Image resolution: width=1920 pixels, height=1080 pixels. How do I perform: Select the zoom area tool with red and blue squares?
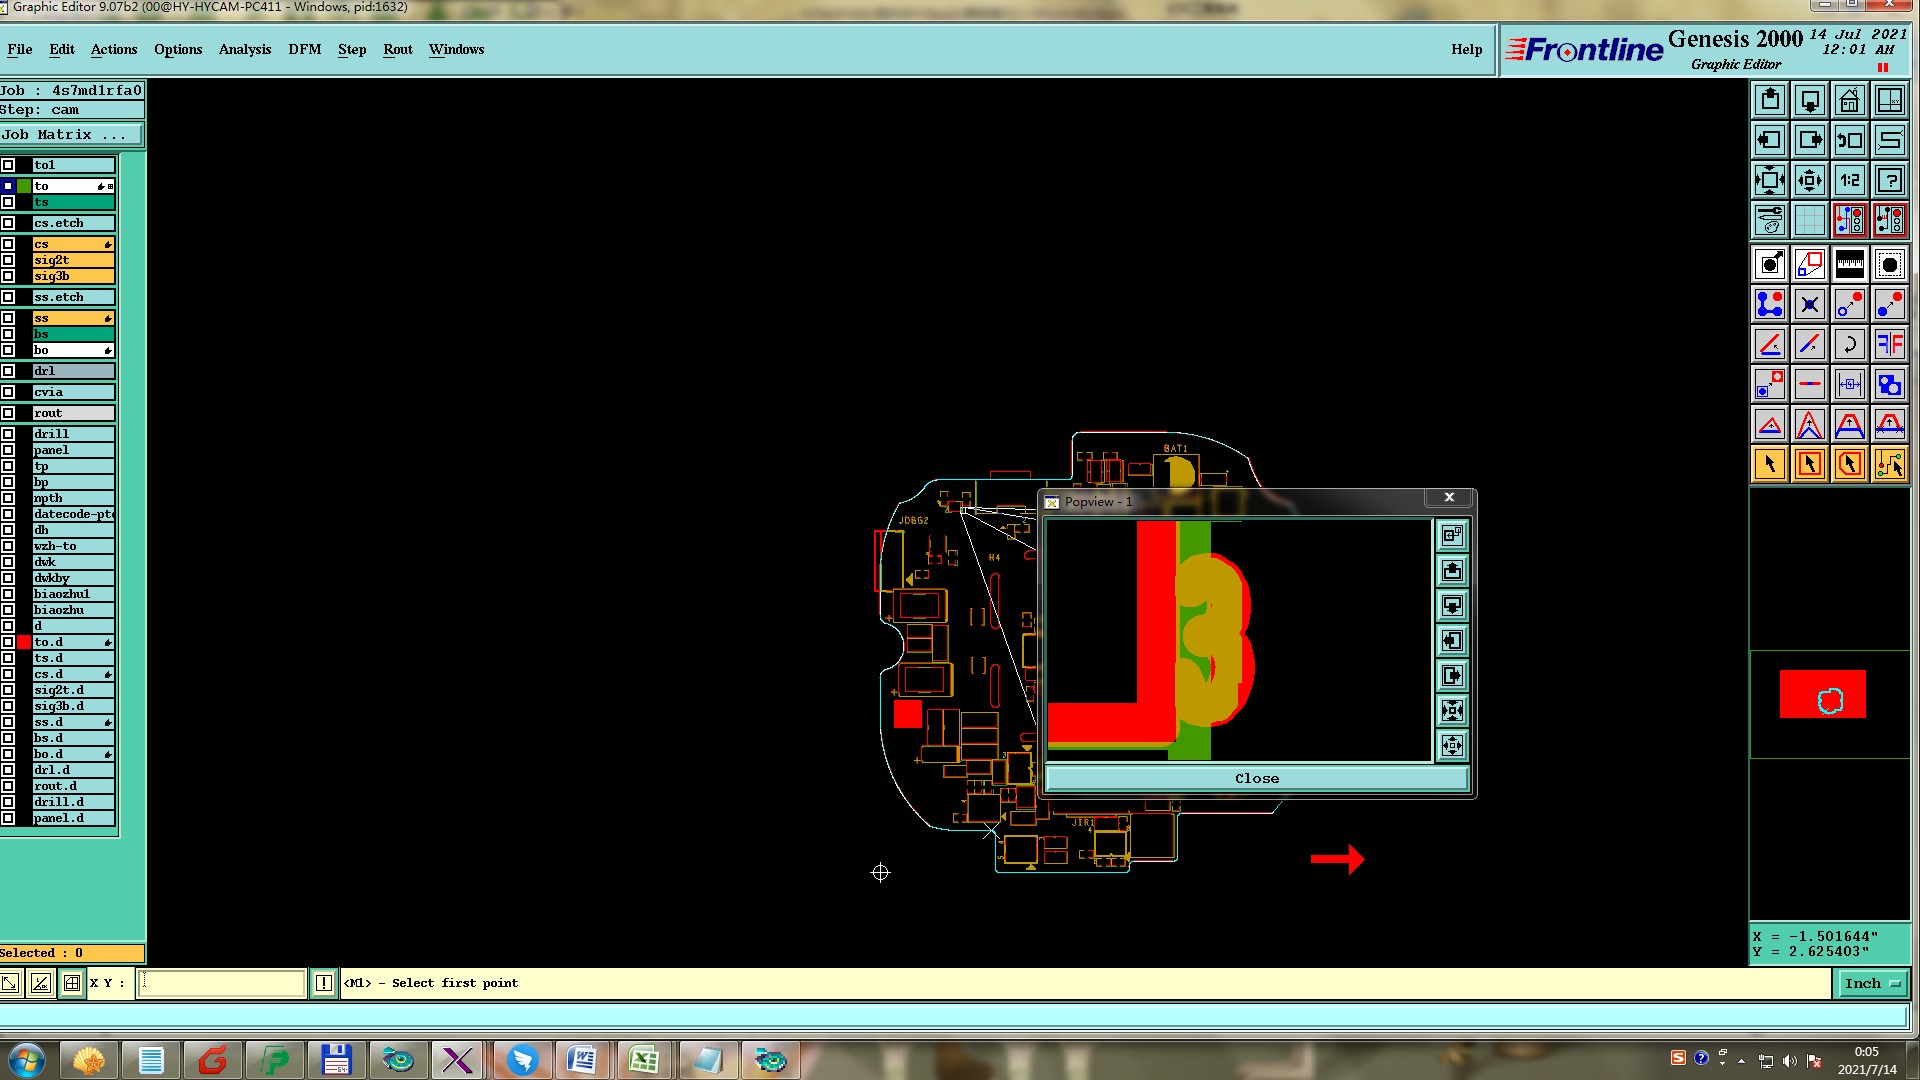(1810, 264)
